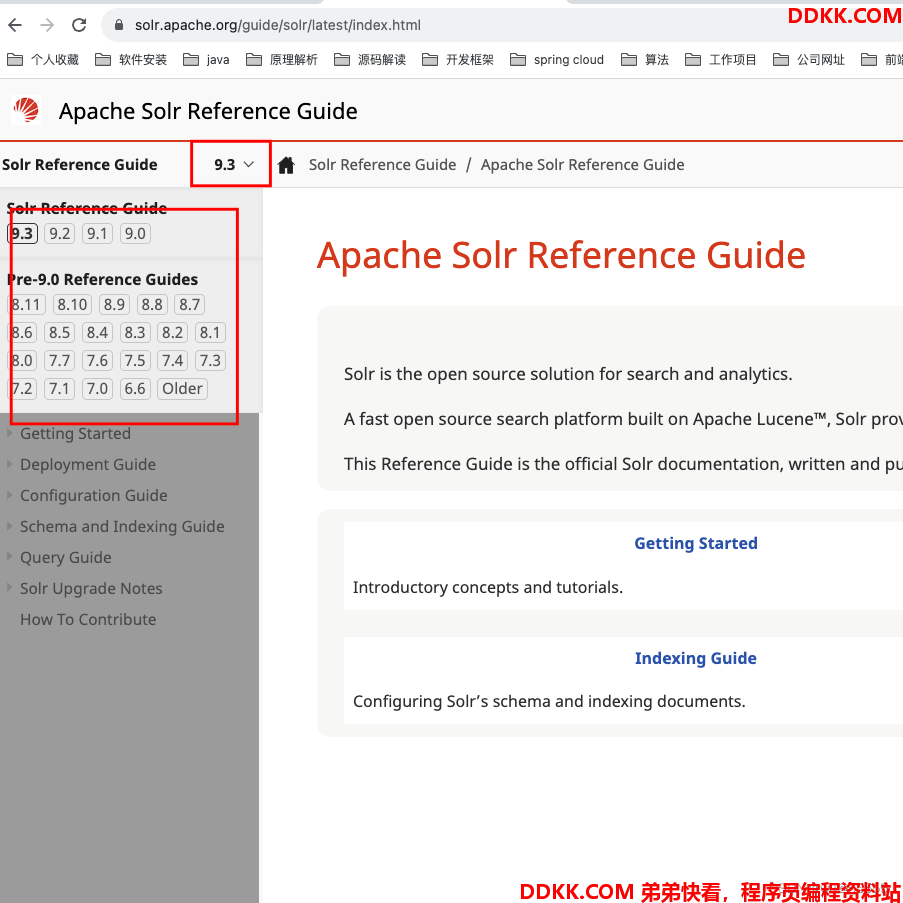903x903 pixels.
Task: Open the 软件安装 bookmarks folder
Action: click(131, 59)
